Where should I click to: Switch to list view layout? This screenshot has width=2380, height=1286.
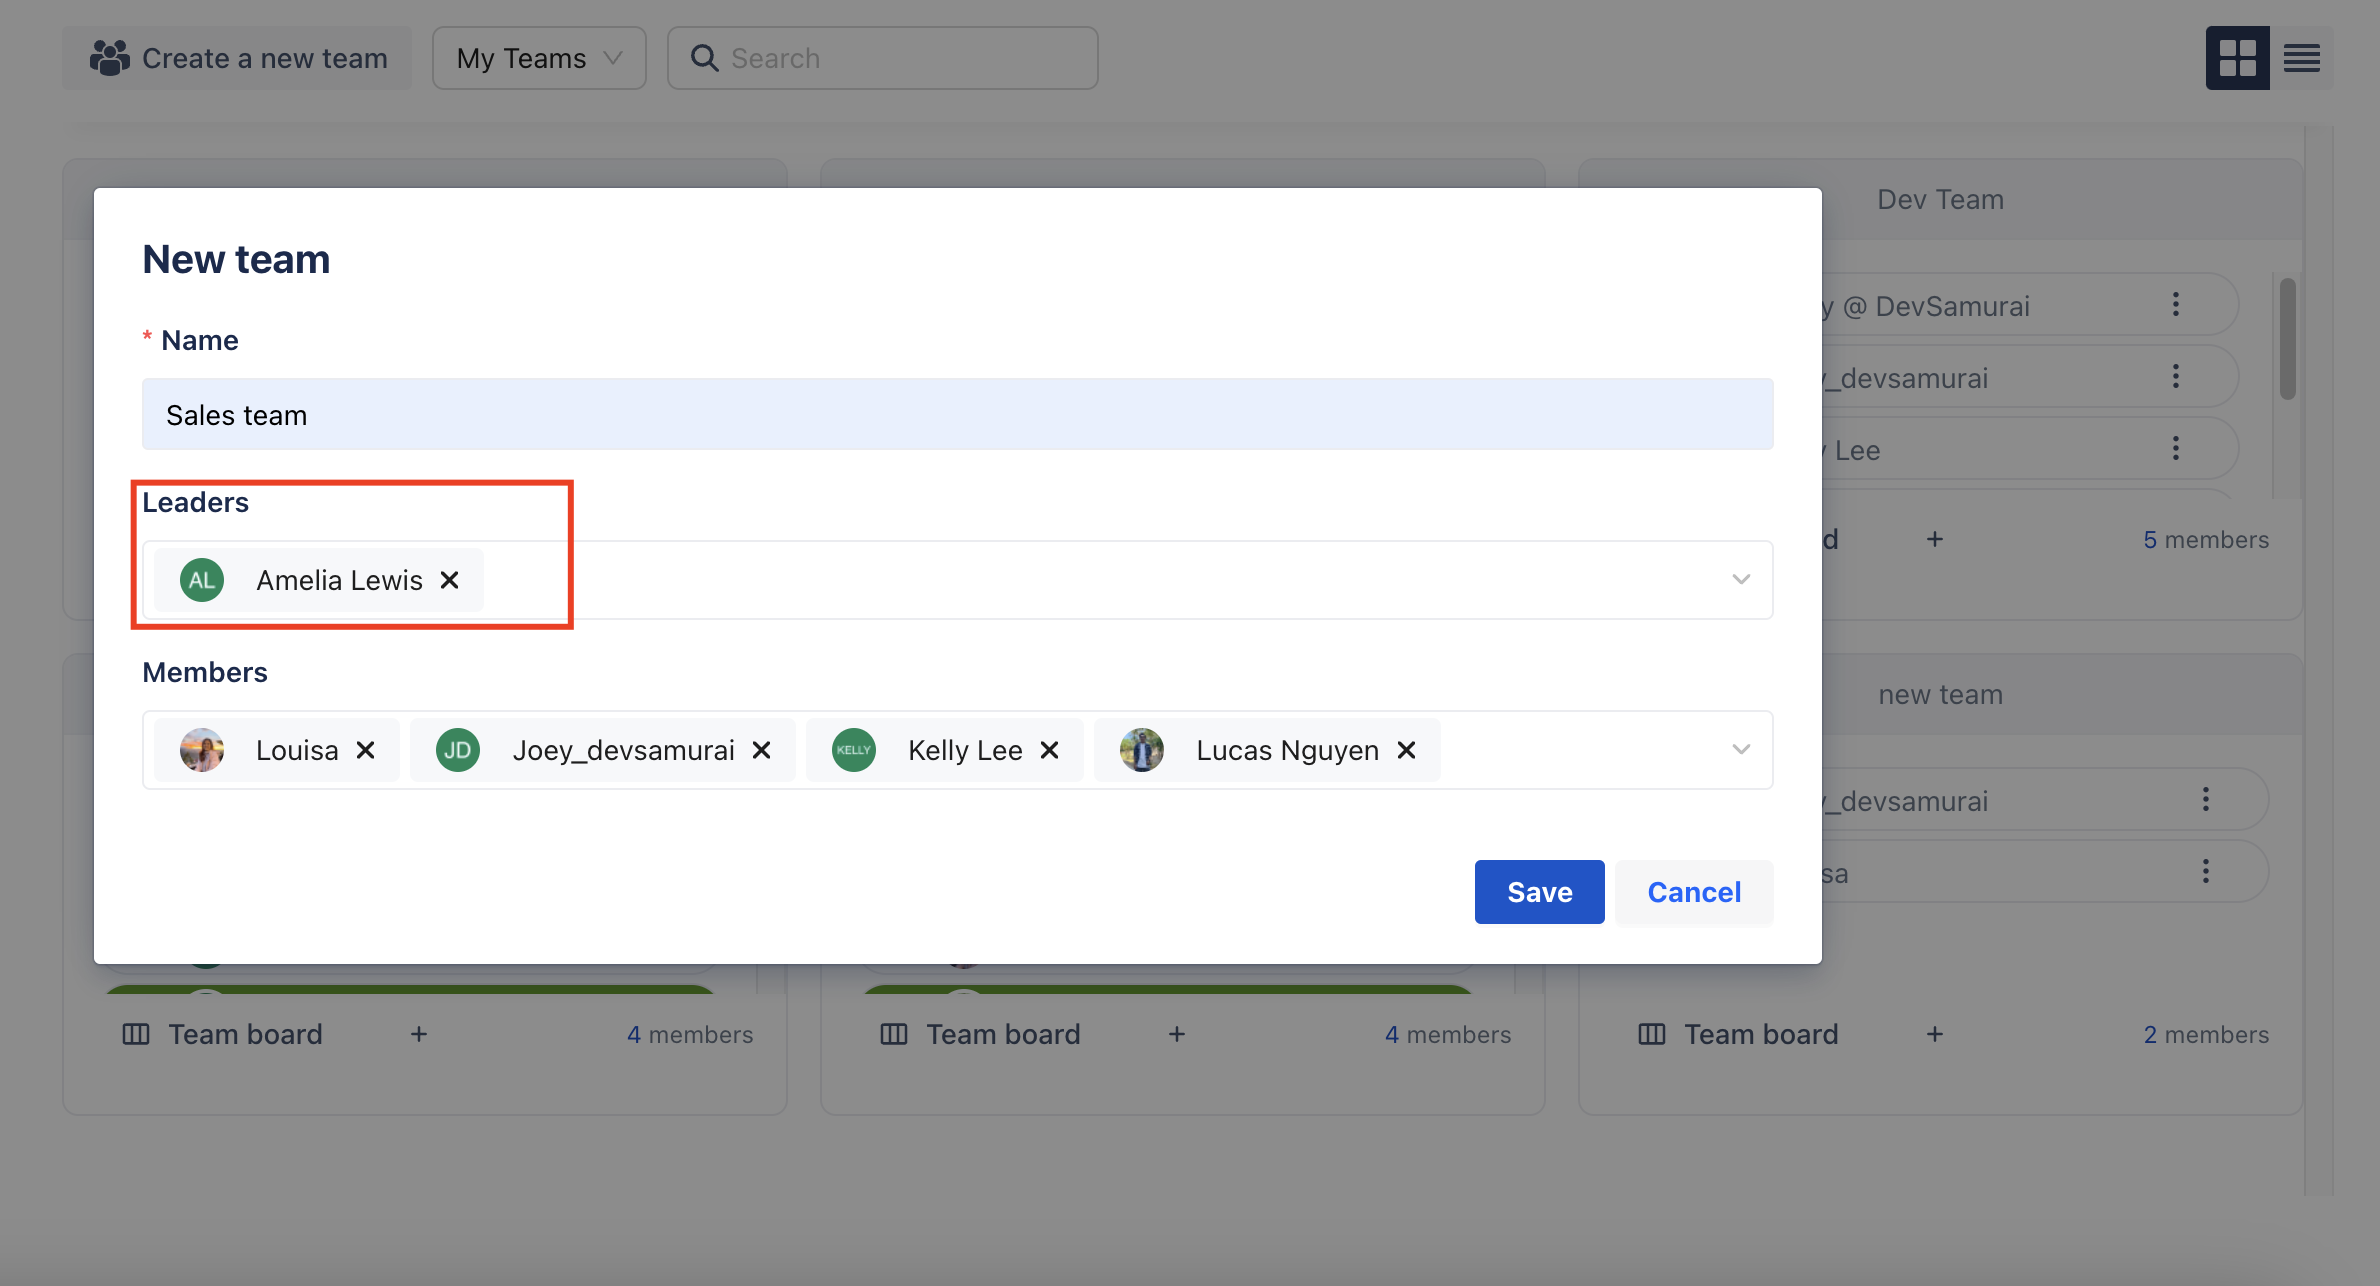tap(2301, 58)
